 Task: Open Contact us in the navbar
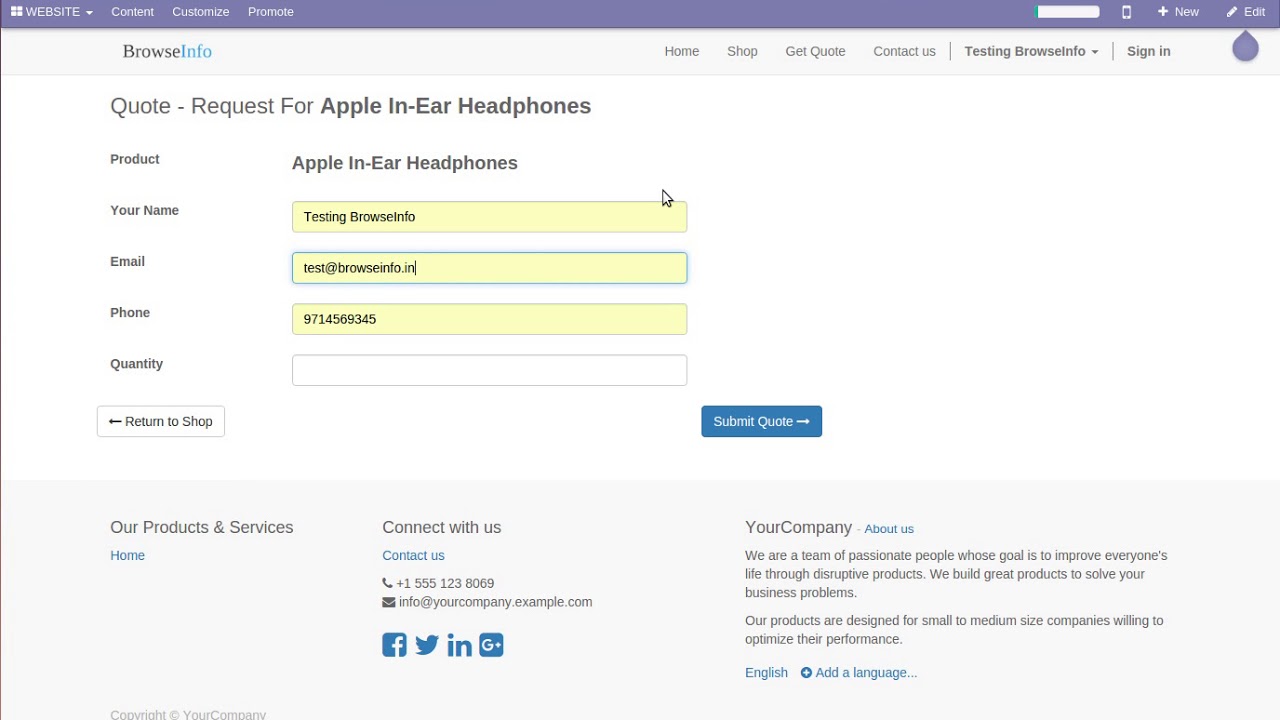point(904,51)
